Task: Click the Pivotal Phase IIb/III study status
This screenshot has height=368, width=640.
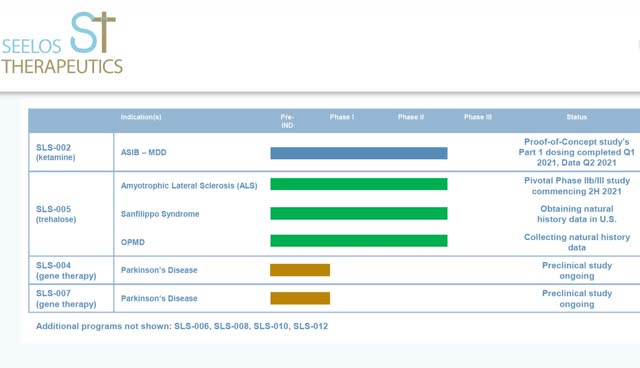Action: pyautogui.click(x=577, y=186)
